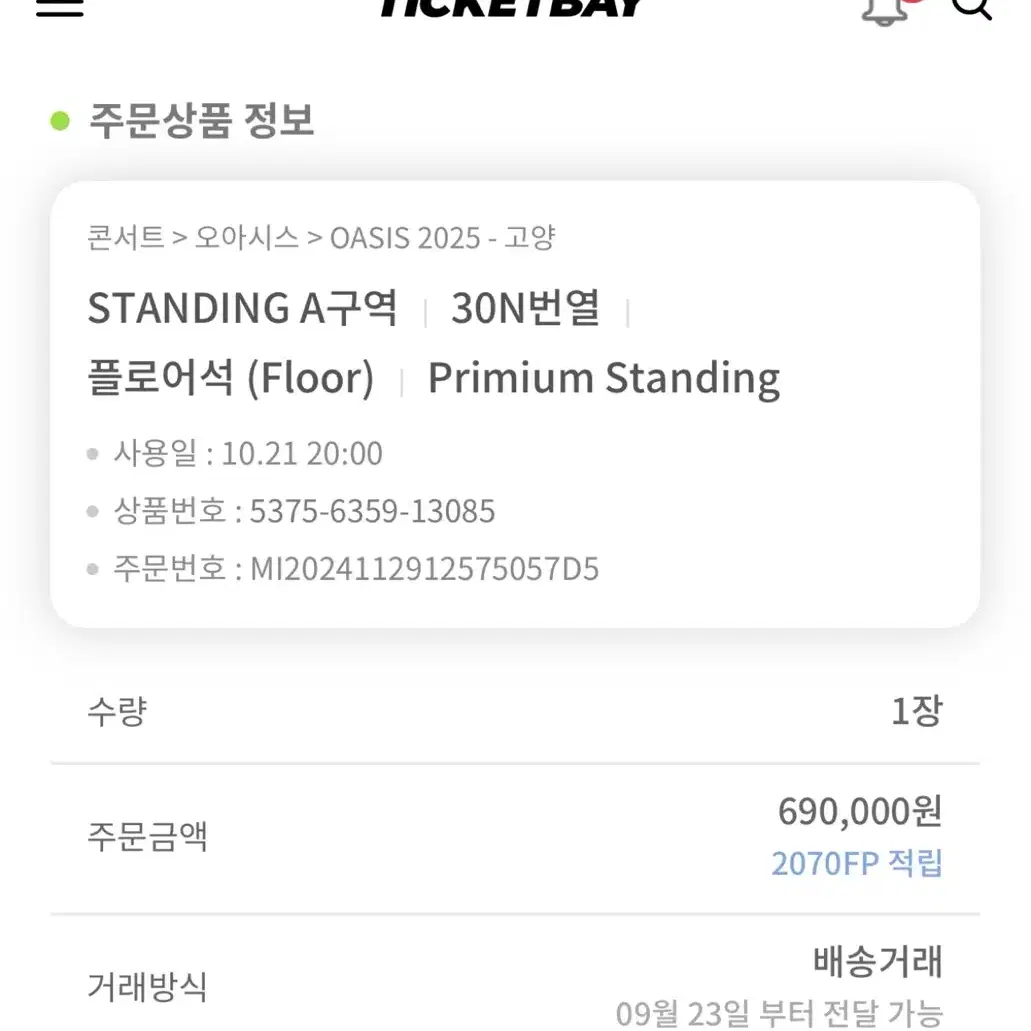Go home via the TICKETBAY logo
The width and height of the screenshot is (1031, 1031).
[512, 8]
